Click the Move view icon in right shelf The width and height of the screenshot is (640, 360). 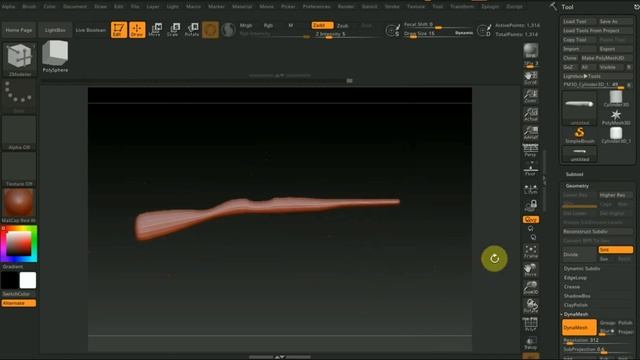[531, 269]
